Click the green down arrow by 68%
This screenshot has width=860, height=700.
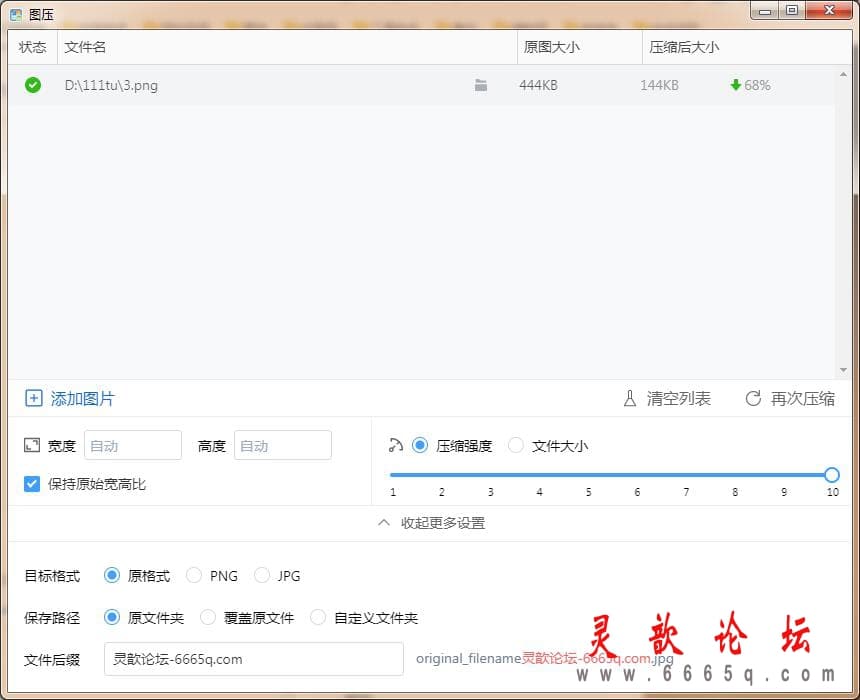point(735,85)
